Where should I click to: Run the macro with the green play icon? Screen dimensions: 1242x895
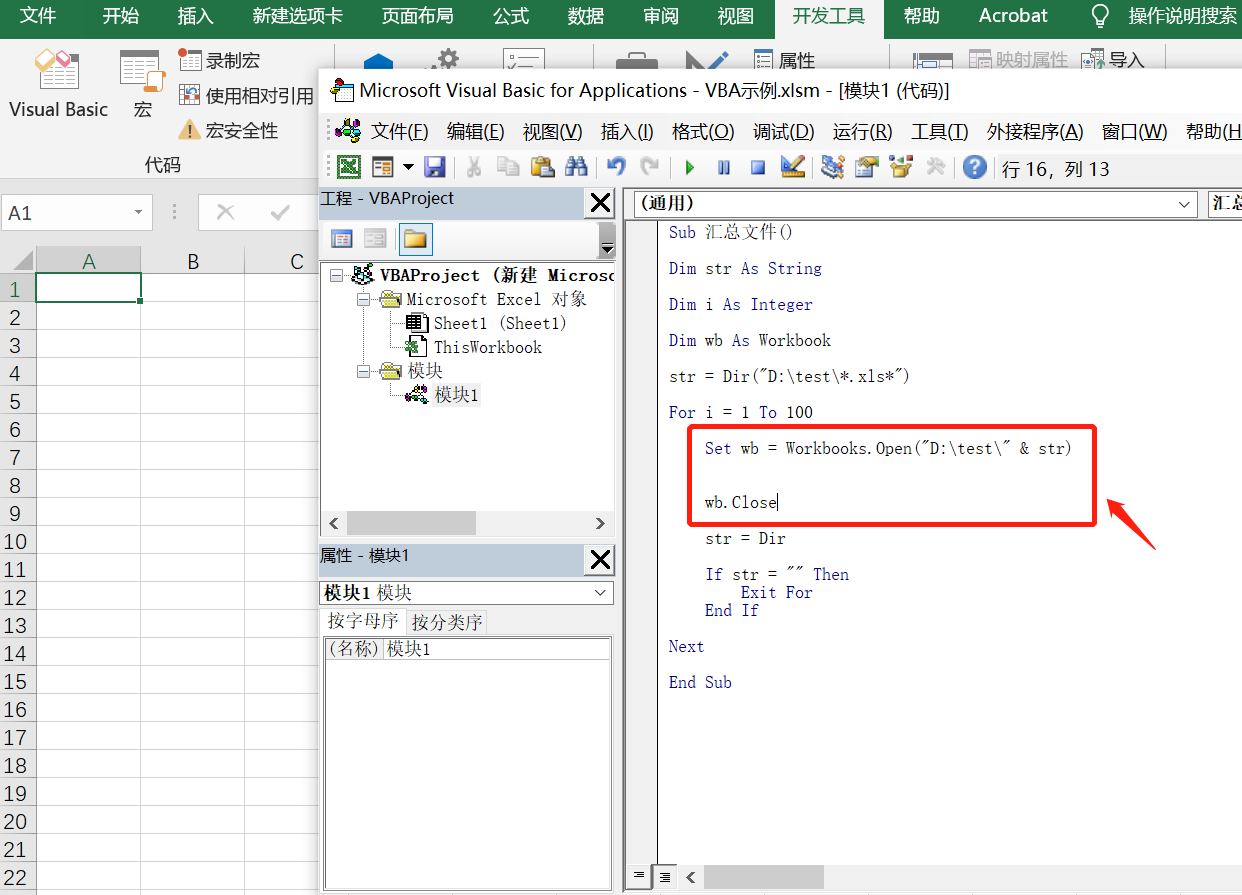coord(690,168)
